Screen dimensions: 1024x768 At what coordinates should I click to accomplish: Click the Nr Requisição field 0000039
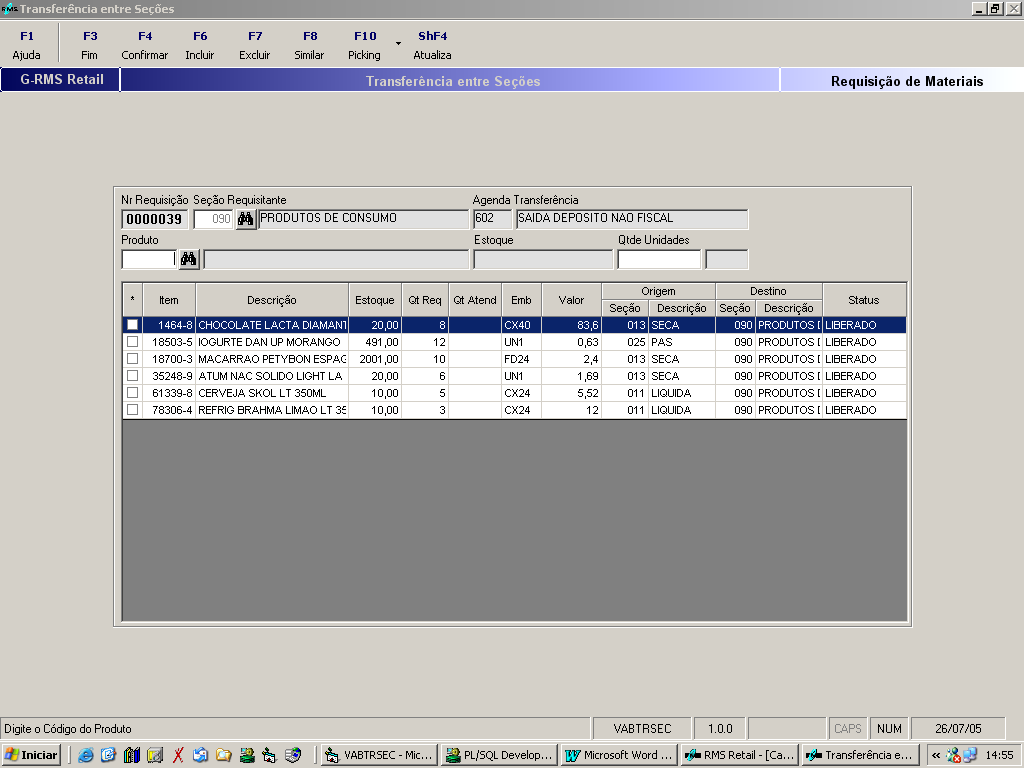pos(155,219)
